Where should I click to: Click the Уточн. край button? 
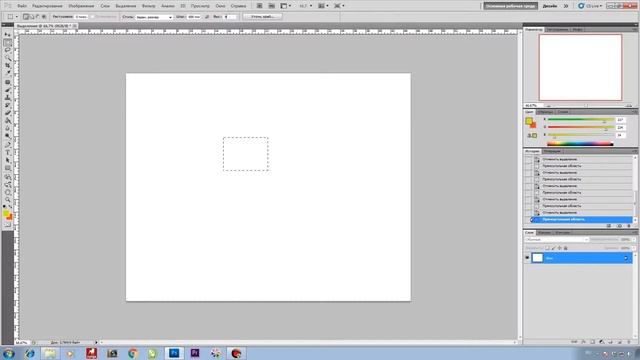tap(262, 17)
